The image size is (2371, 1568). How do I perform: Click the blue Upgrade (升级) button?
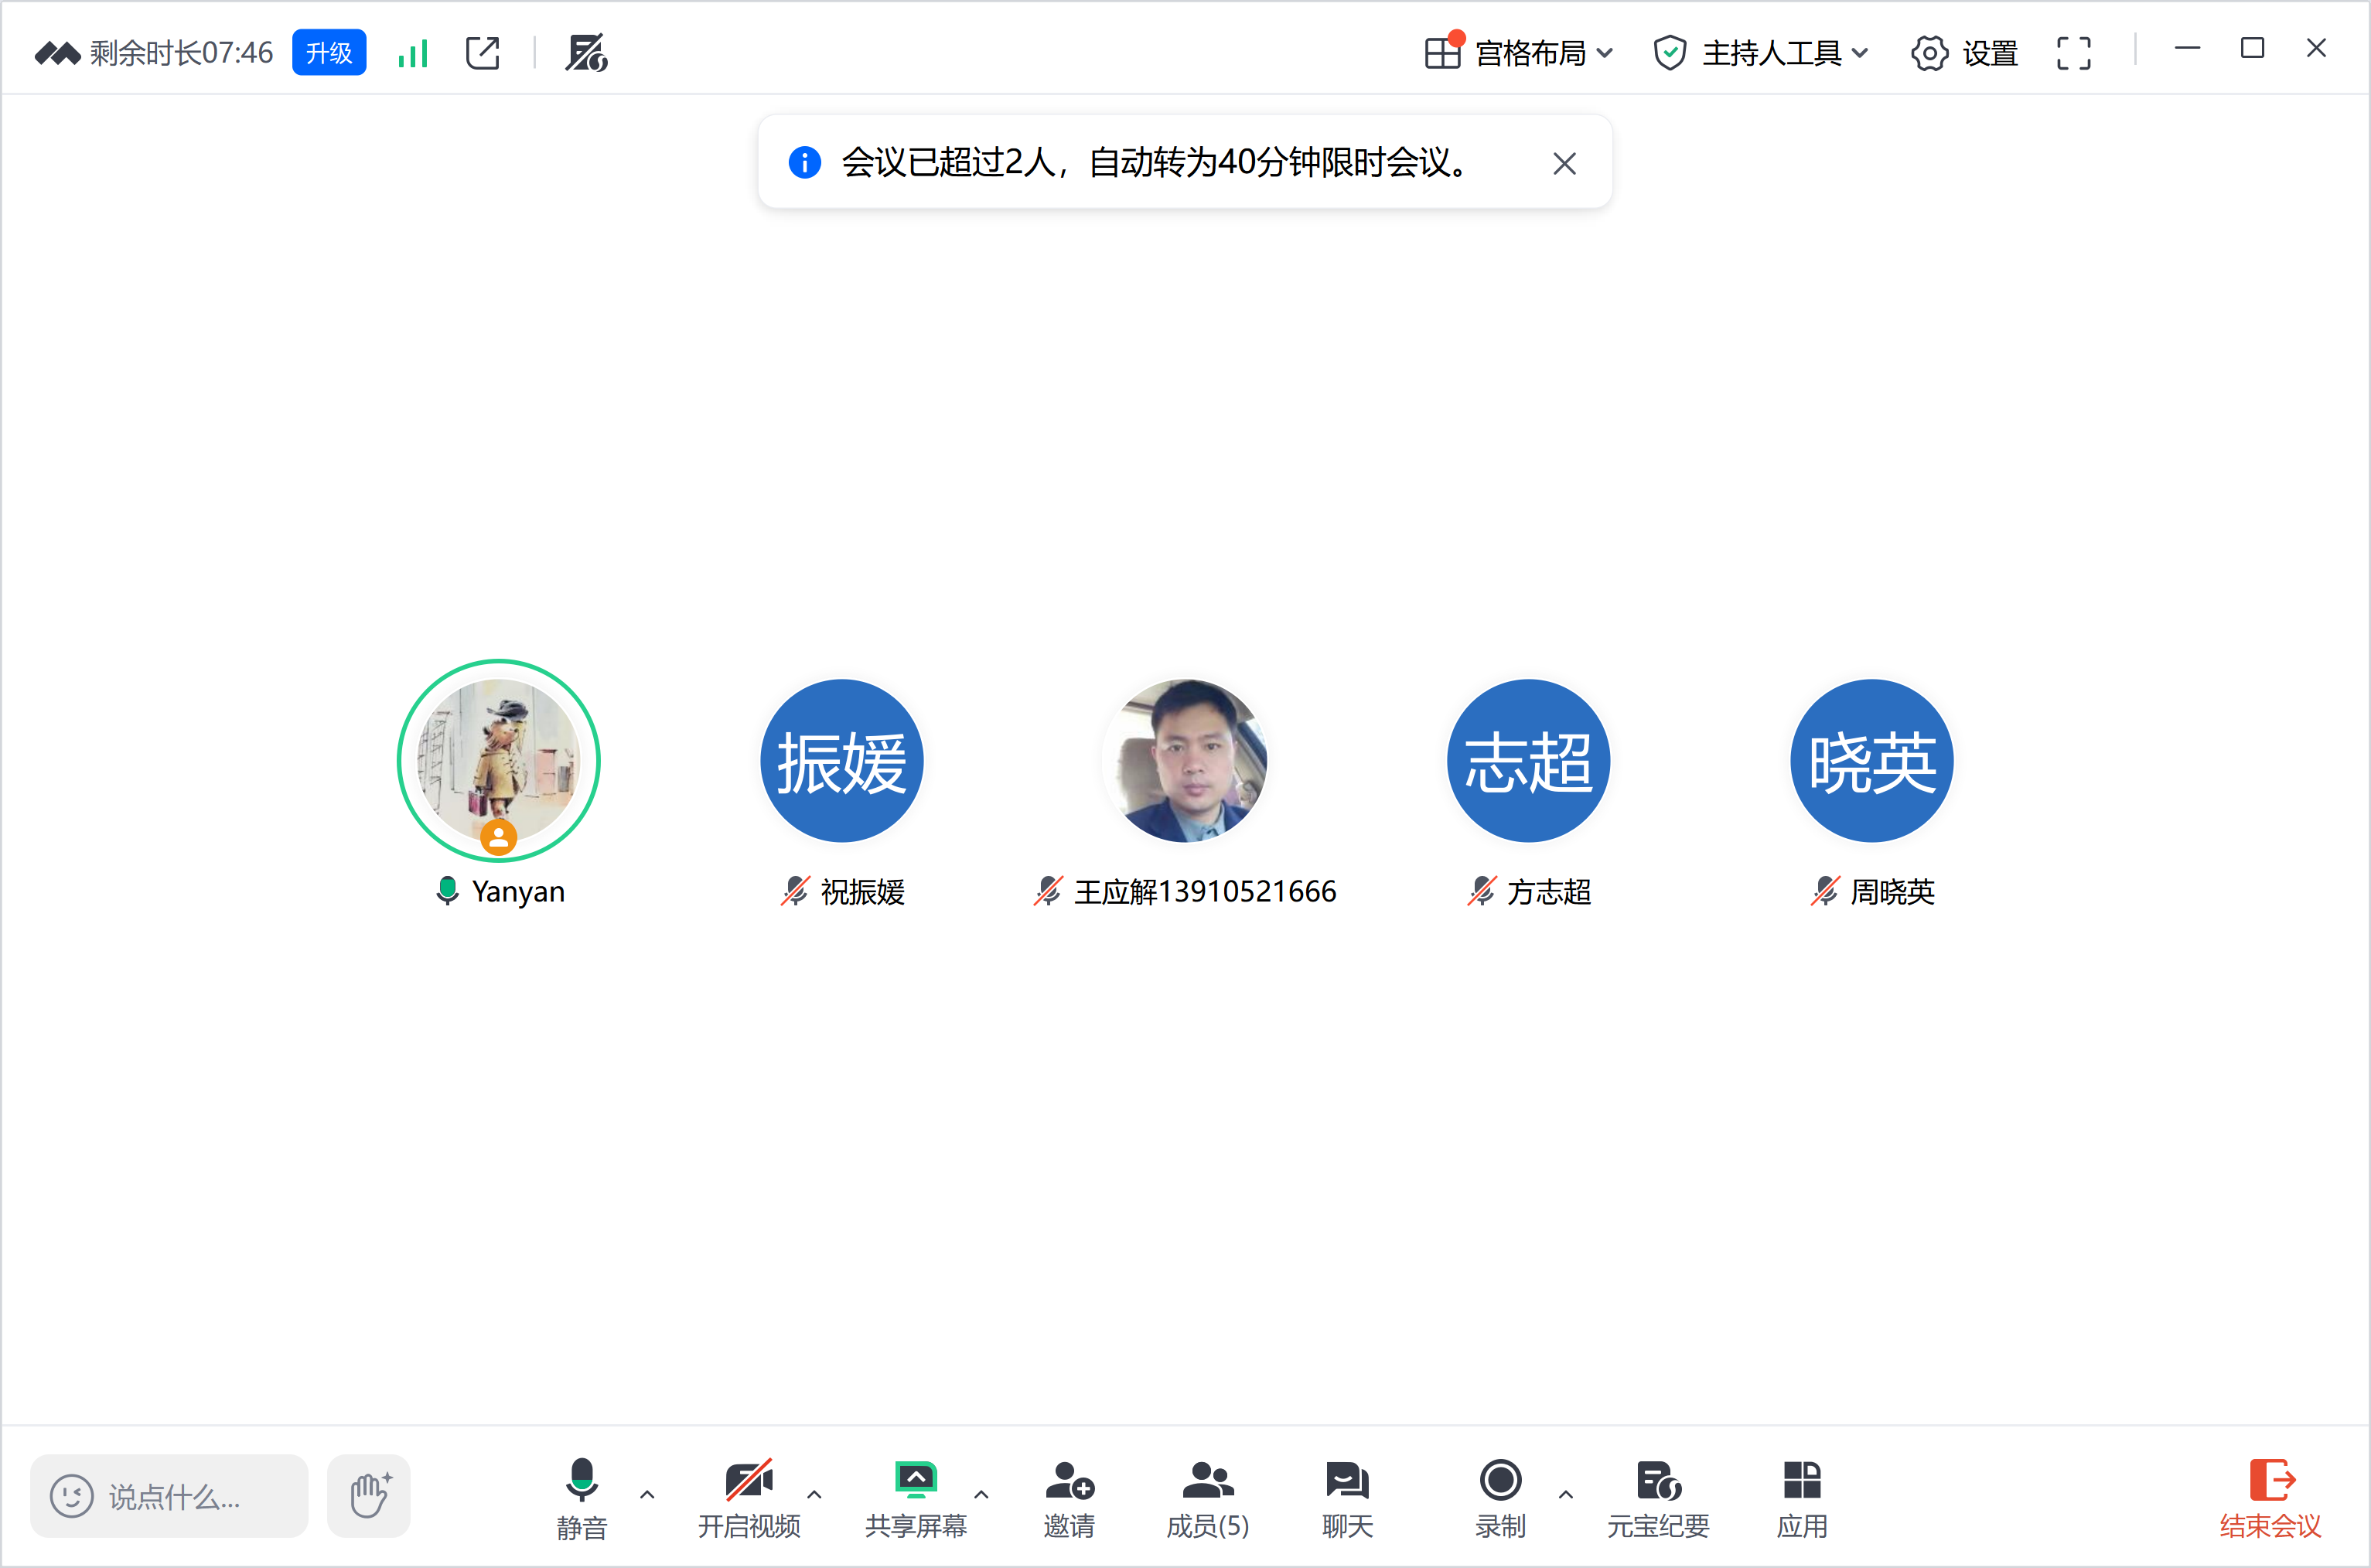coord(329,53)
